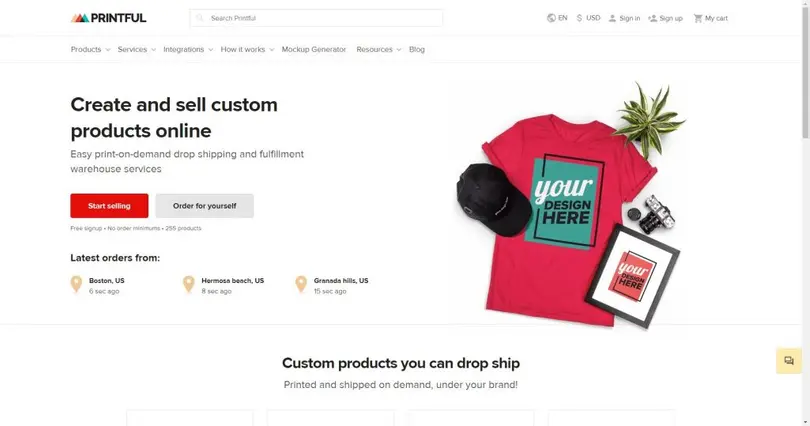The width and height of the screenshot is (810, 426).
Task: Click the Hermosa beach location pin
Action: [188, 285]
